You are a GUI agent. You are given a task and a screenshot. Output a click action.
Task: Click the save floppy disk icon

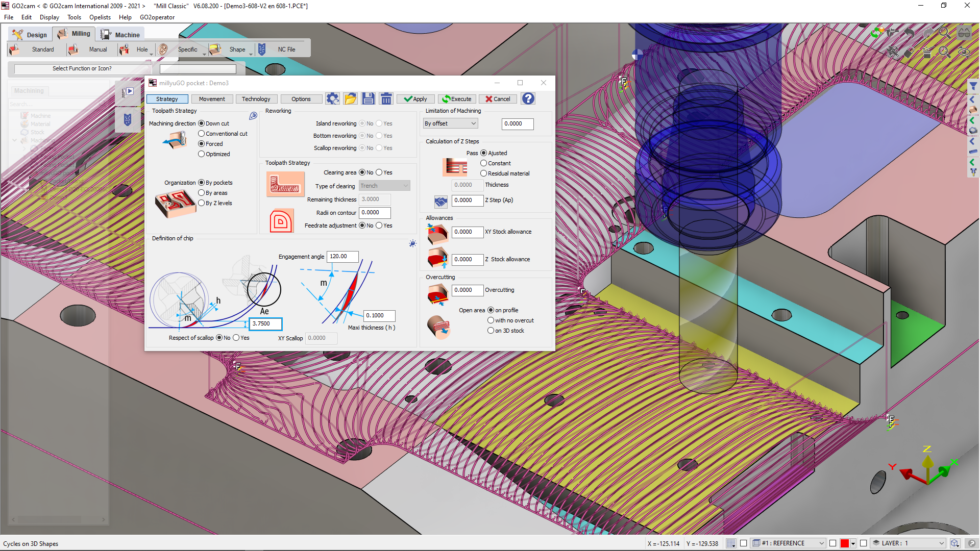click(x=369, y=99)
